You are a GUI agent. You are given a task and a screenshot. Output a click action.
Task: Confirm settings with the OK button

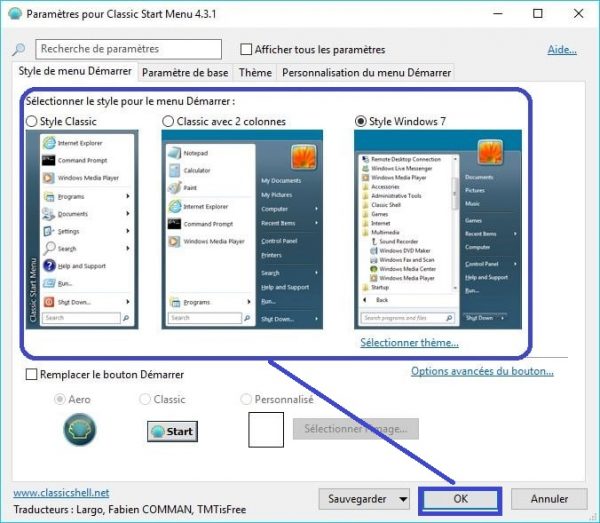coord(460,499)
